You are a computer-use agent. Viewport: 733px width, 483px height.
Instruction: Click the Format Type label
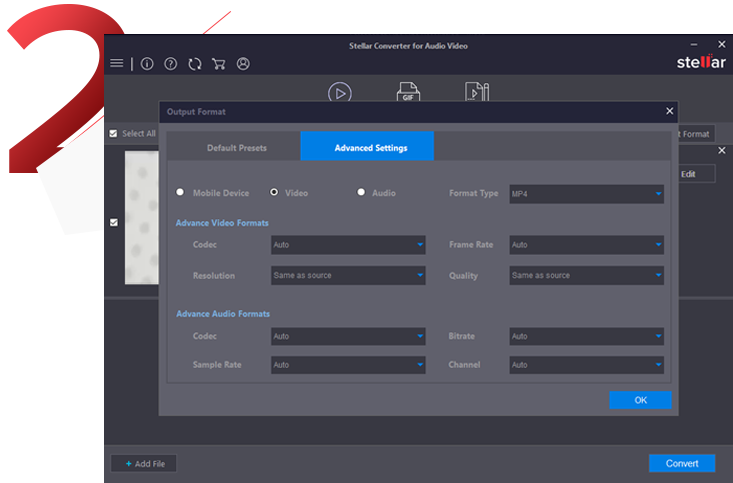(474, 193)
